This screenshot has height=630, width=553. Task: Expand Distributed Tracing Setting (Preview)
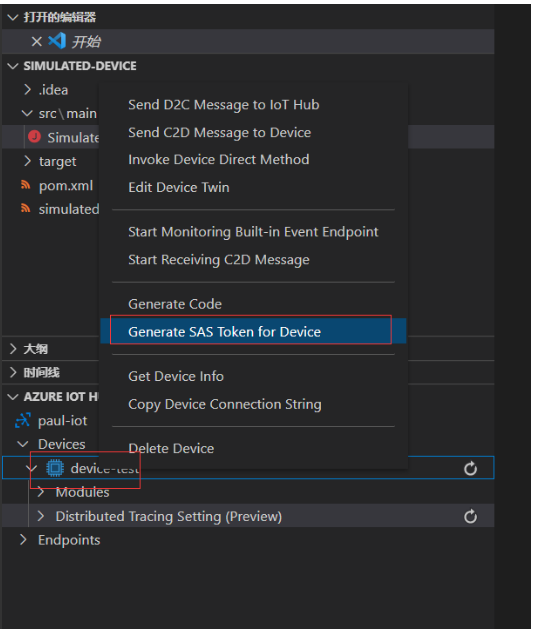41,516
